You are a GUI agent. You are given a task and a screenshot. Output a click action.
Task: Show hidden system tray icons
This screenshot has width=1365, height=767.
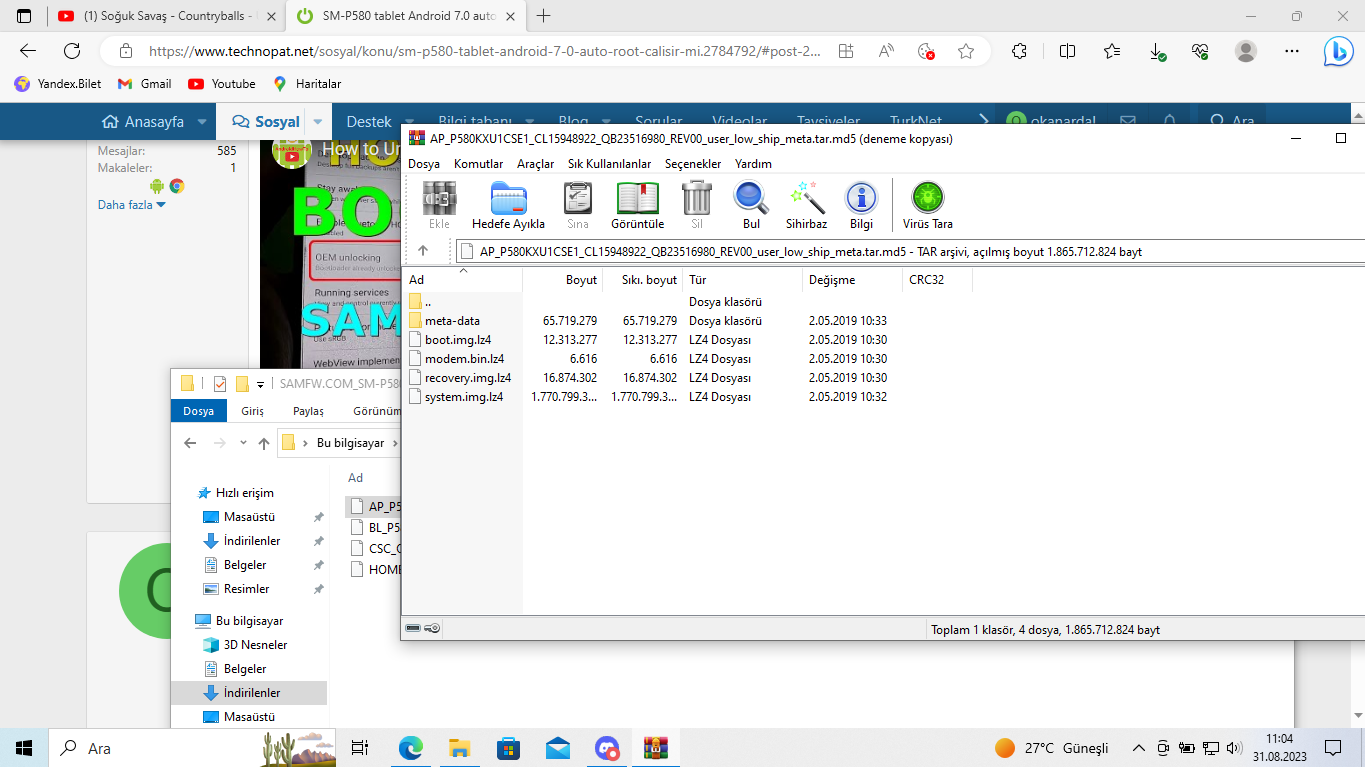1138,748
